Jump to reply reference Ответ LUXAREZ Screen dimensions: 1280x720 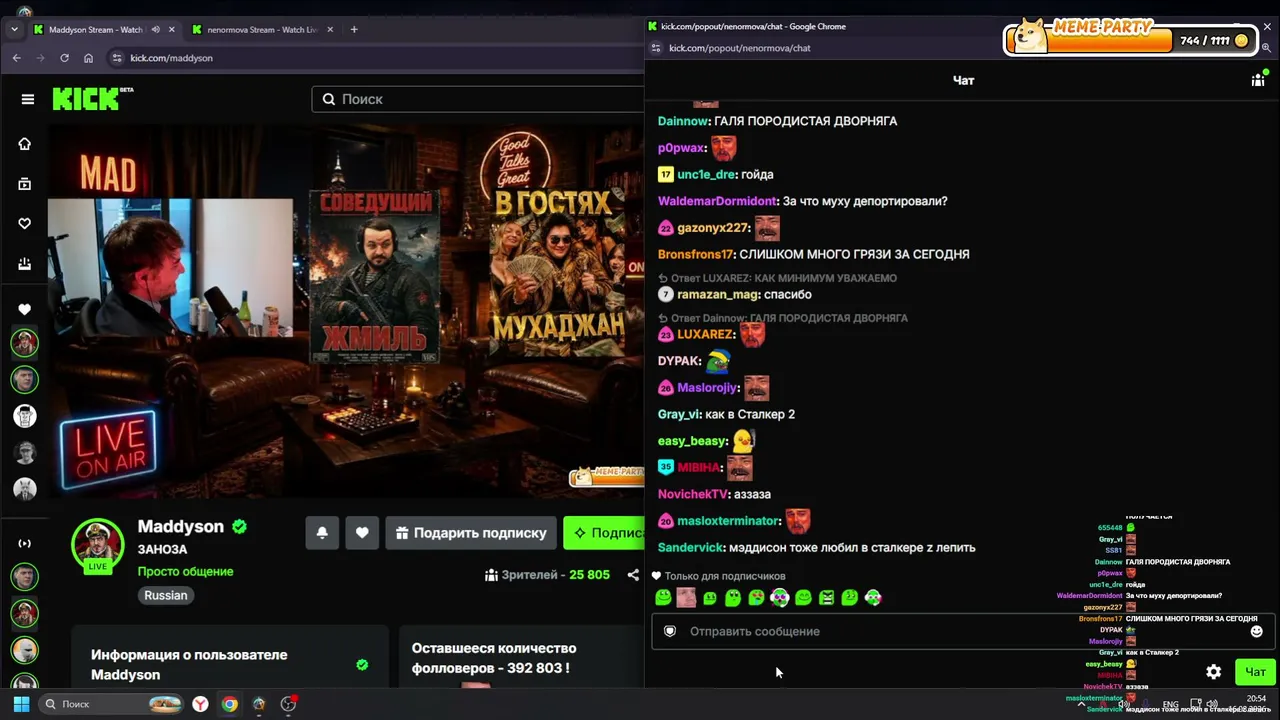777,278
